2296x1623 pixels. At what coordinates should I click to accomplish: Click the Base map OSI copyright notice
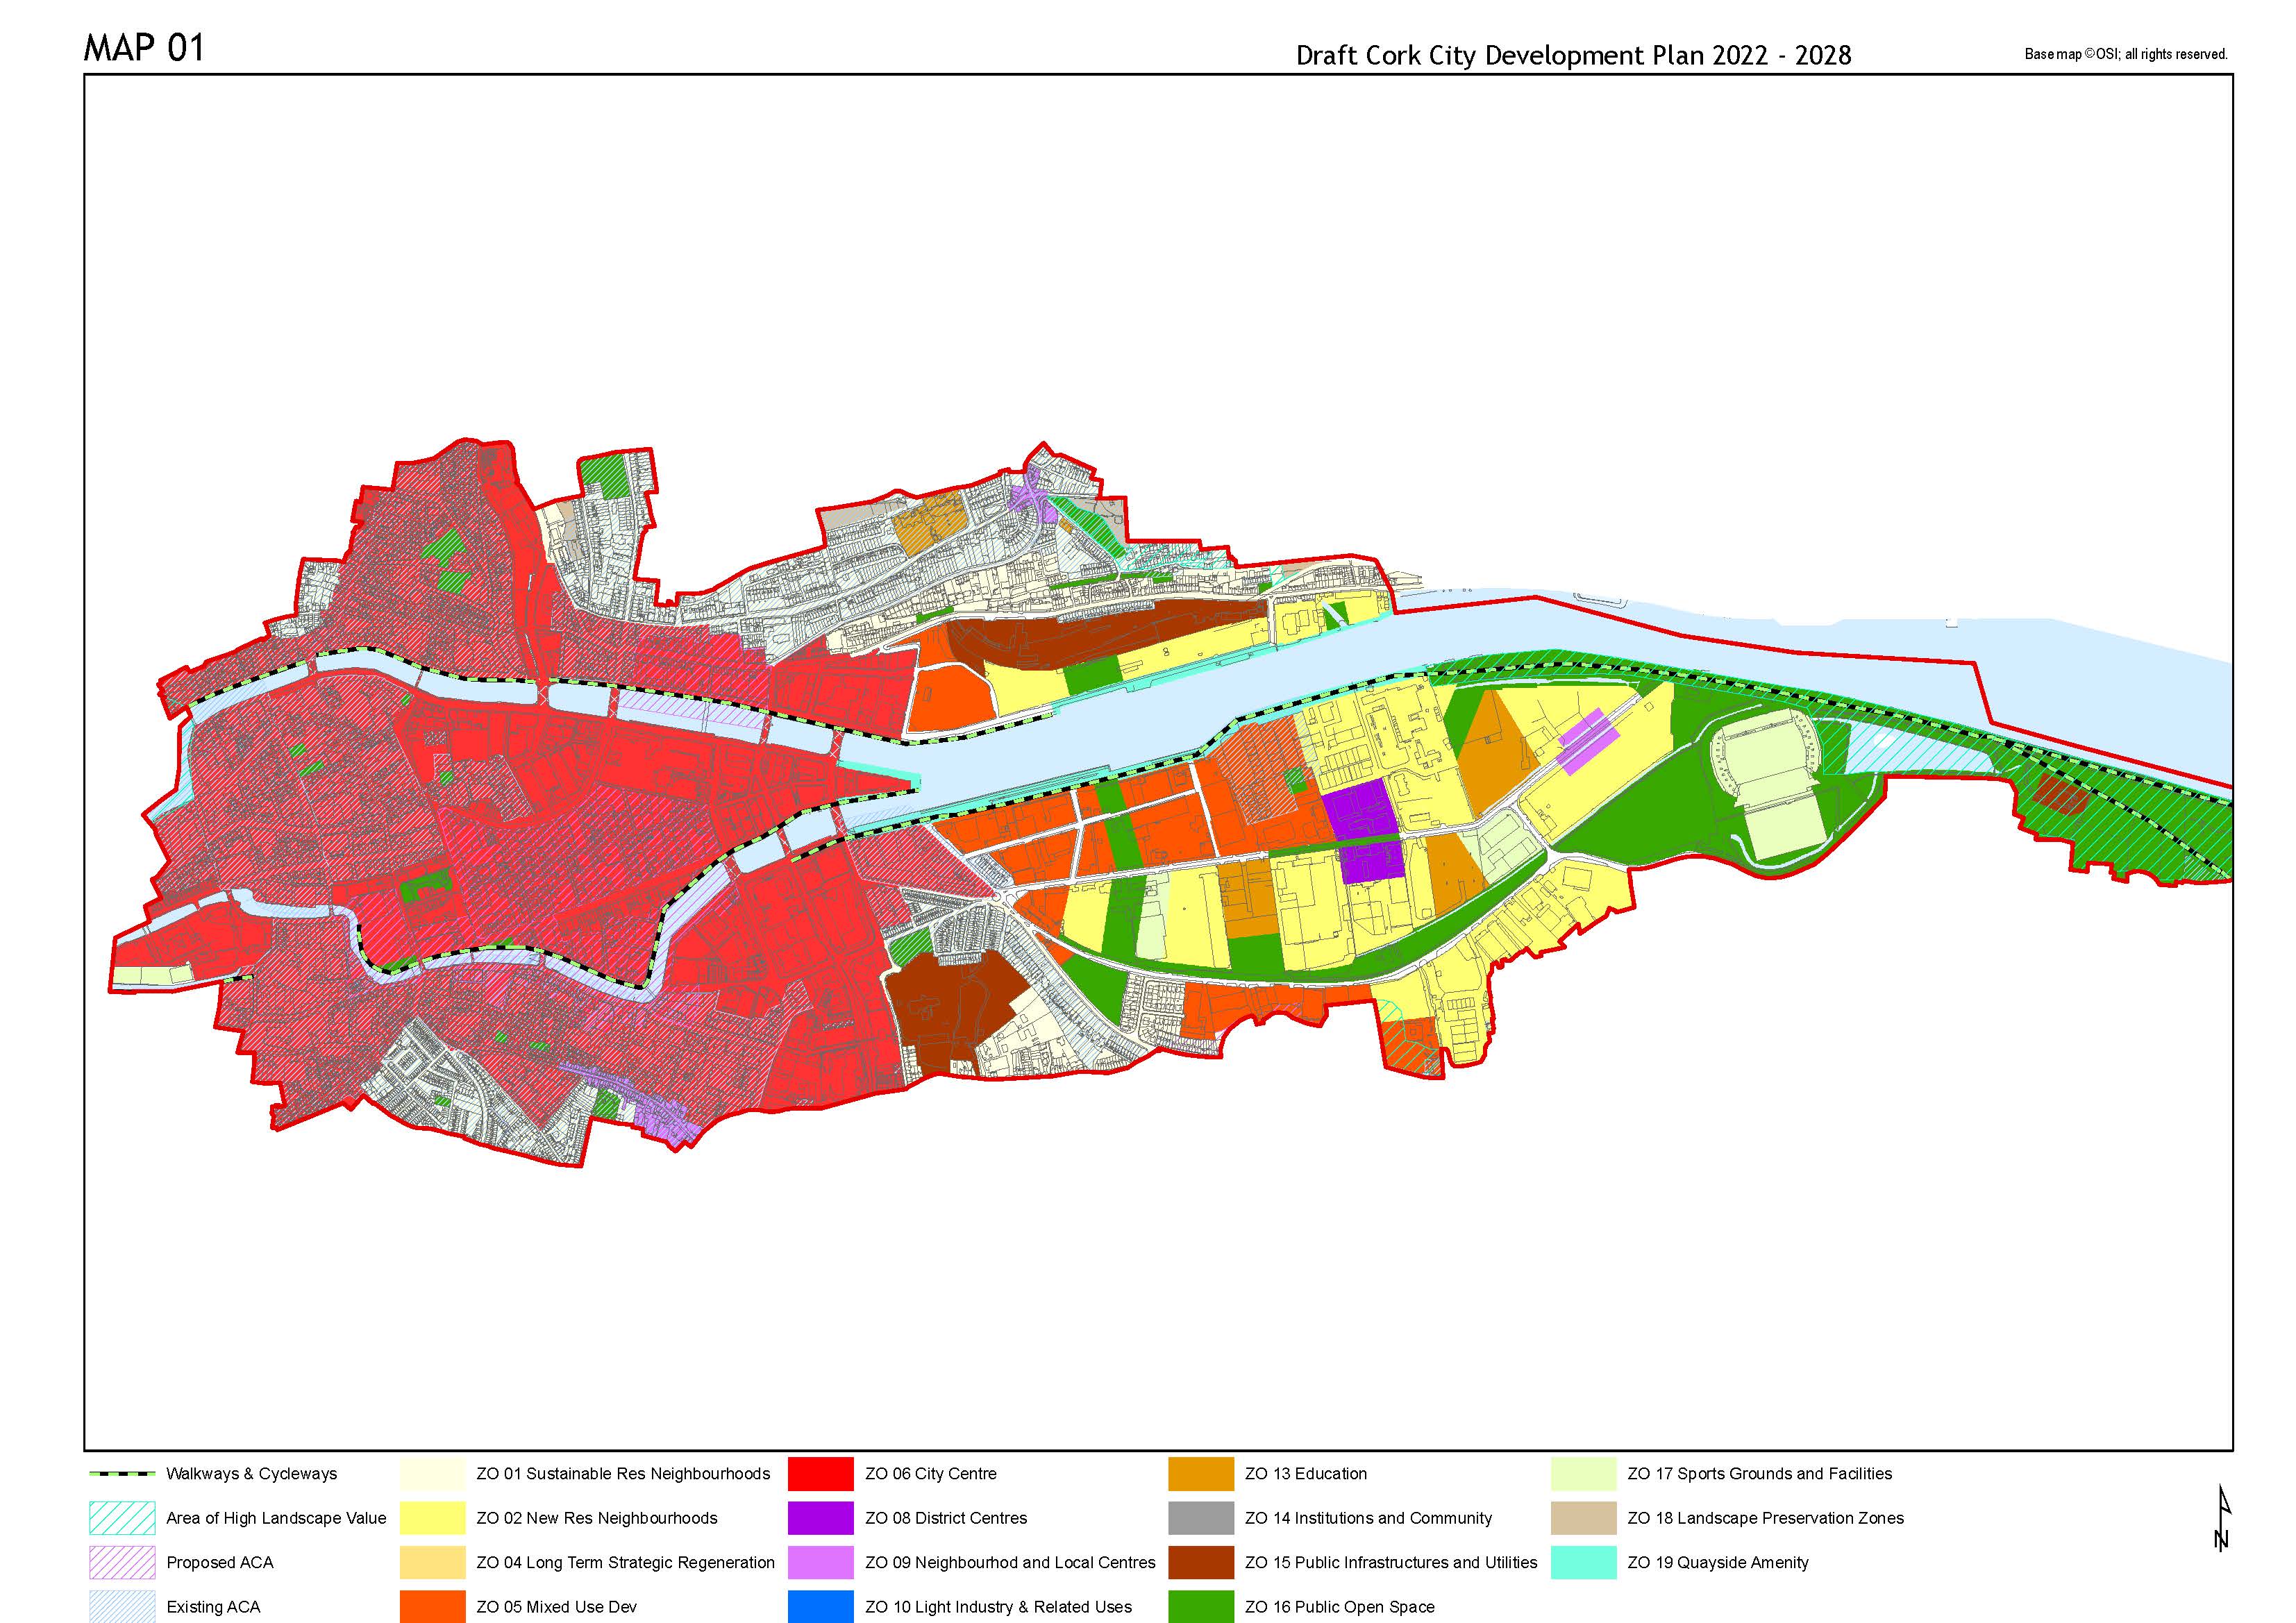click(2126, 54)
